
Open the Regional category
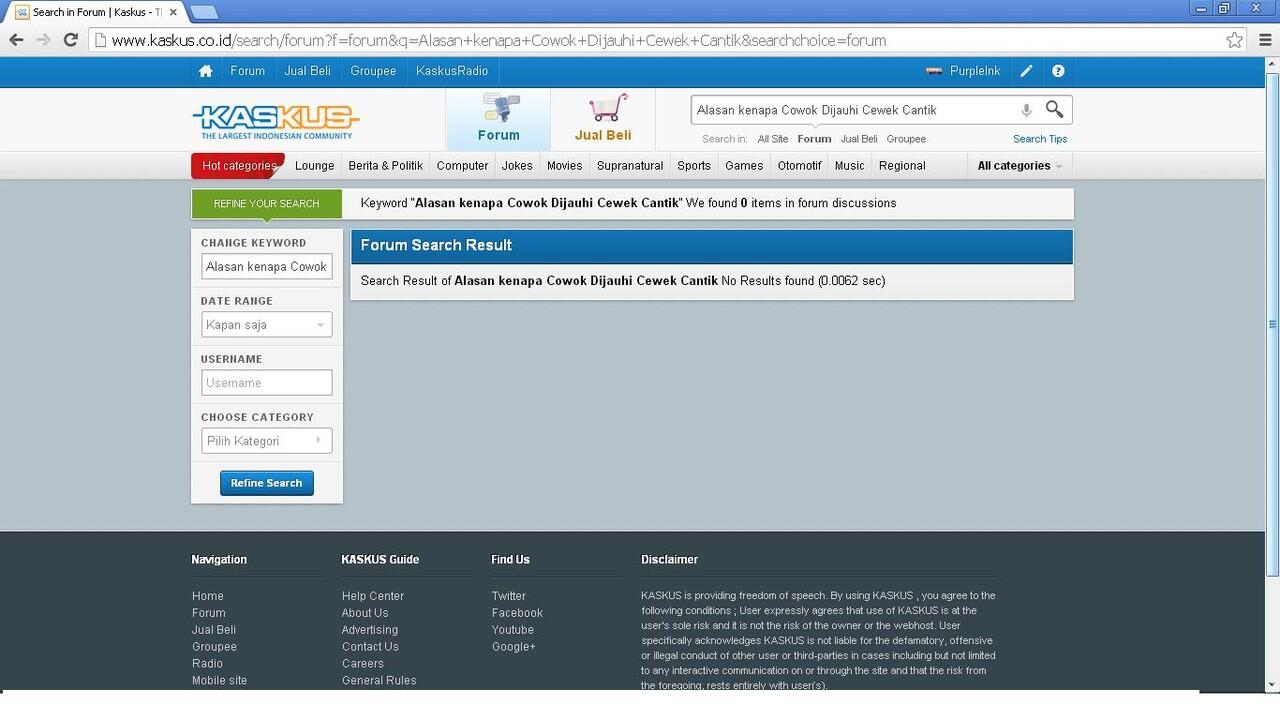pyautogui.click(x=902, y=166)
